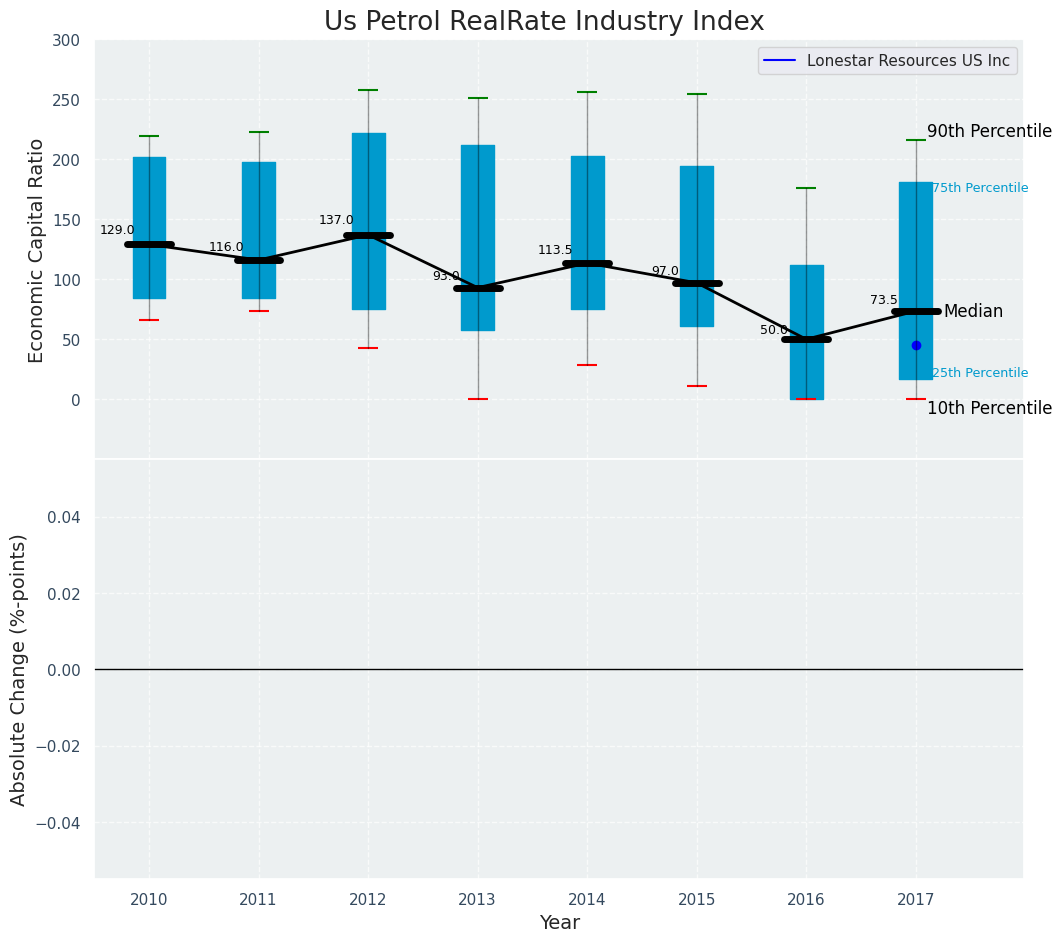Select the 2013 tick on the Year axis
1062x942 pixels.
[x=477, y=900]
